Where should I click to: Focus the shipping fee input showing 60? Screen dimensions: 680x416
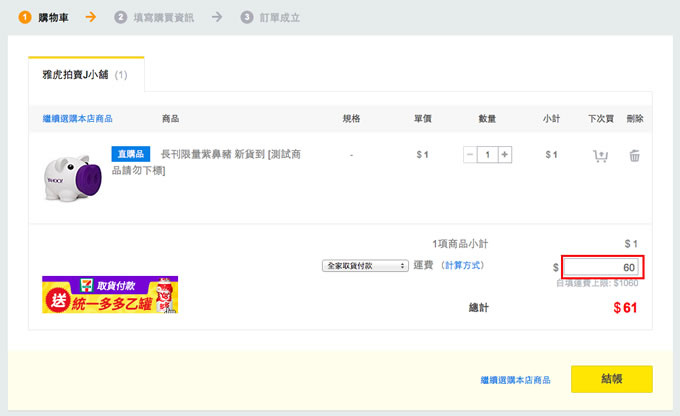[601, 267]
